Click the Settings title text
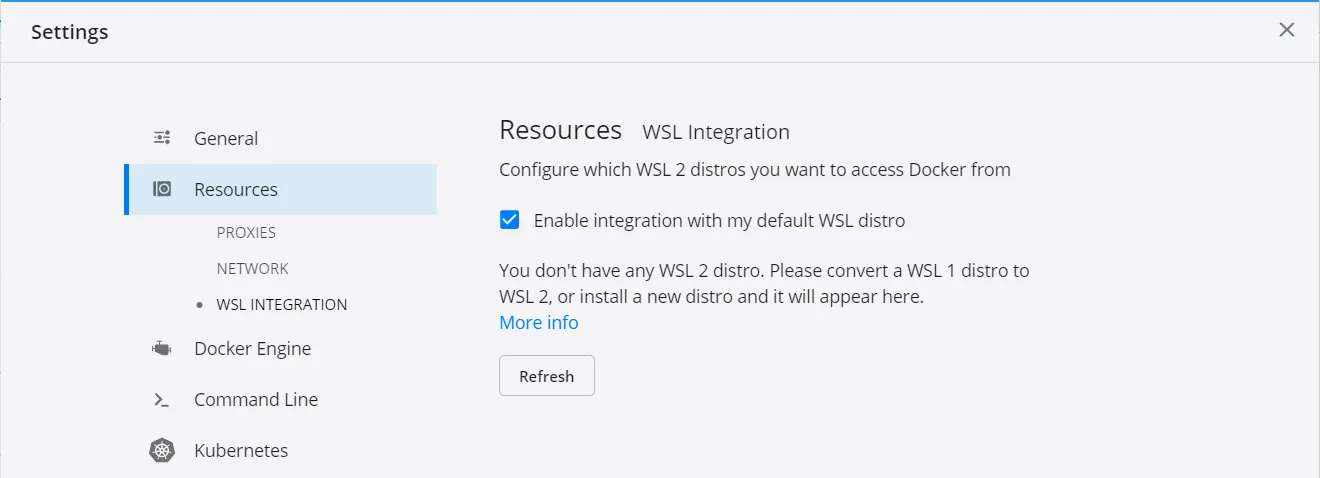Viewport: 1320px width, 478px height. pyautogui.click(x=70, y=32)
